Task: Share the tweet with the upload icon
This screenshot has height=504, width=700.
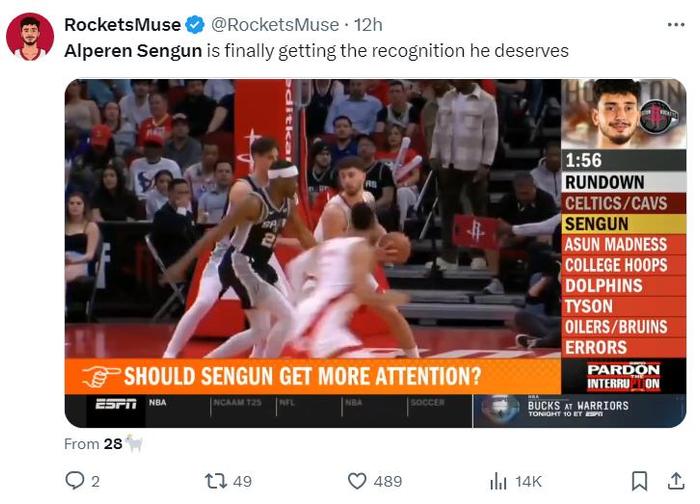Action: click(x=676, y=481)
